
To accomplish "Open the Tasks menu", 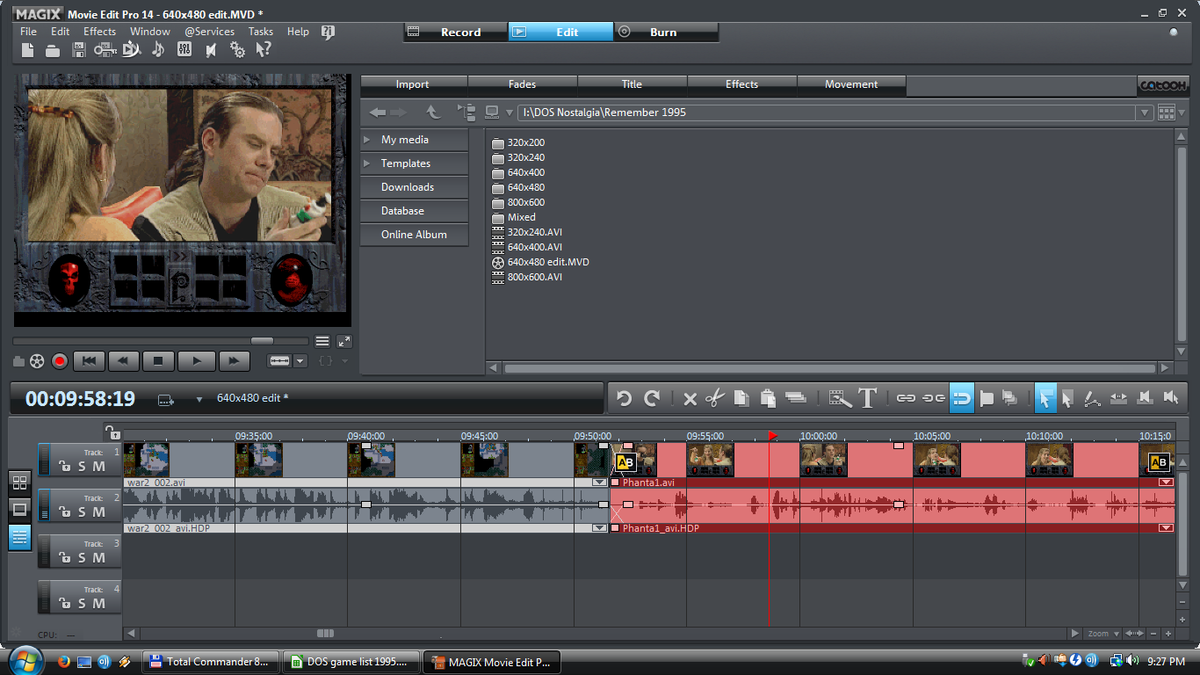I will (261, 32).
